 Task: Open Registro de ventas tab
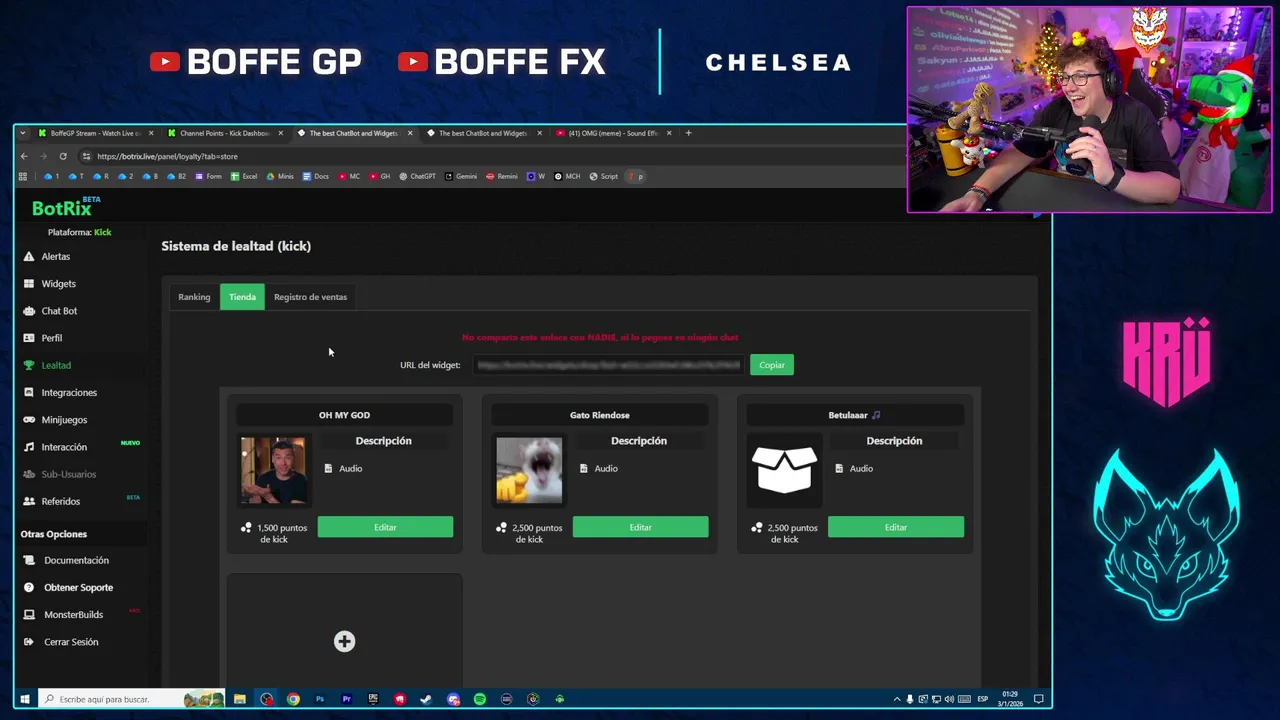(310, 297)
